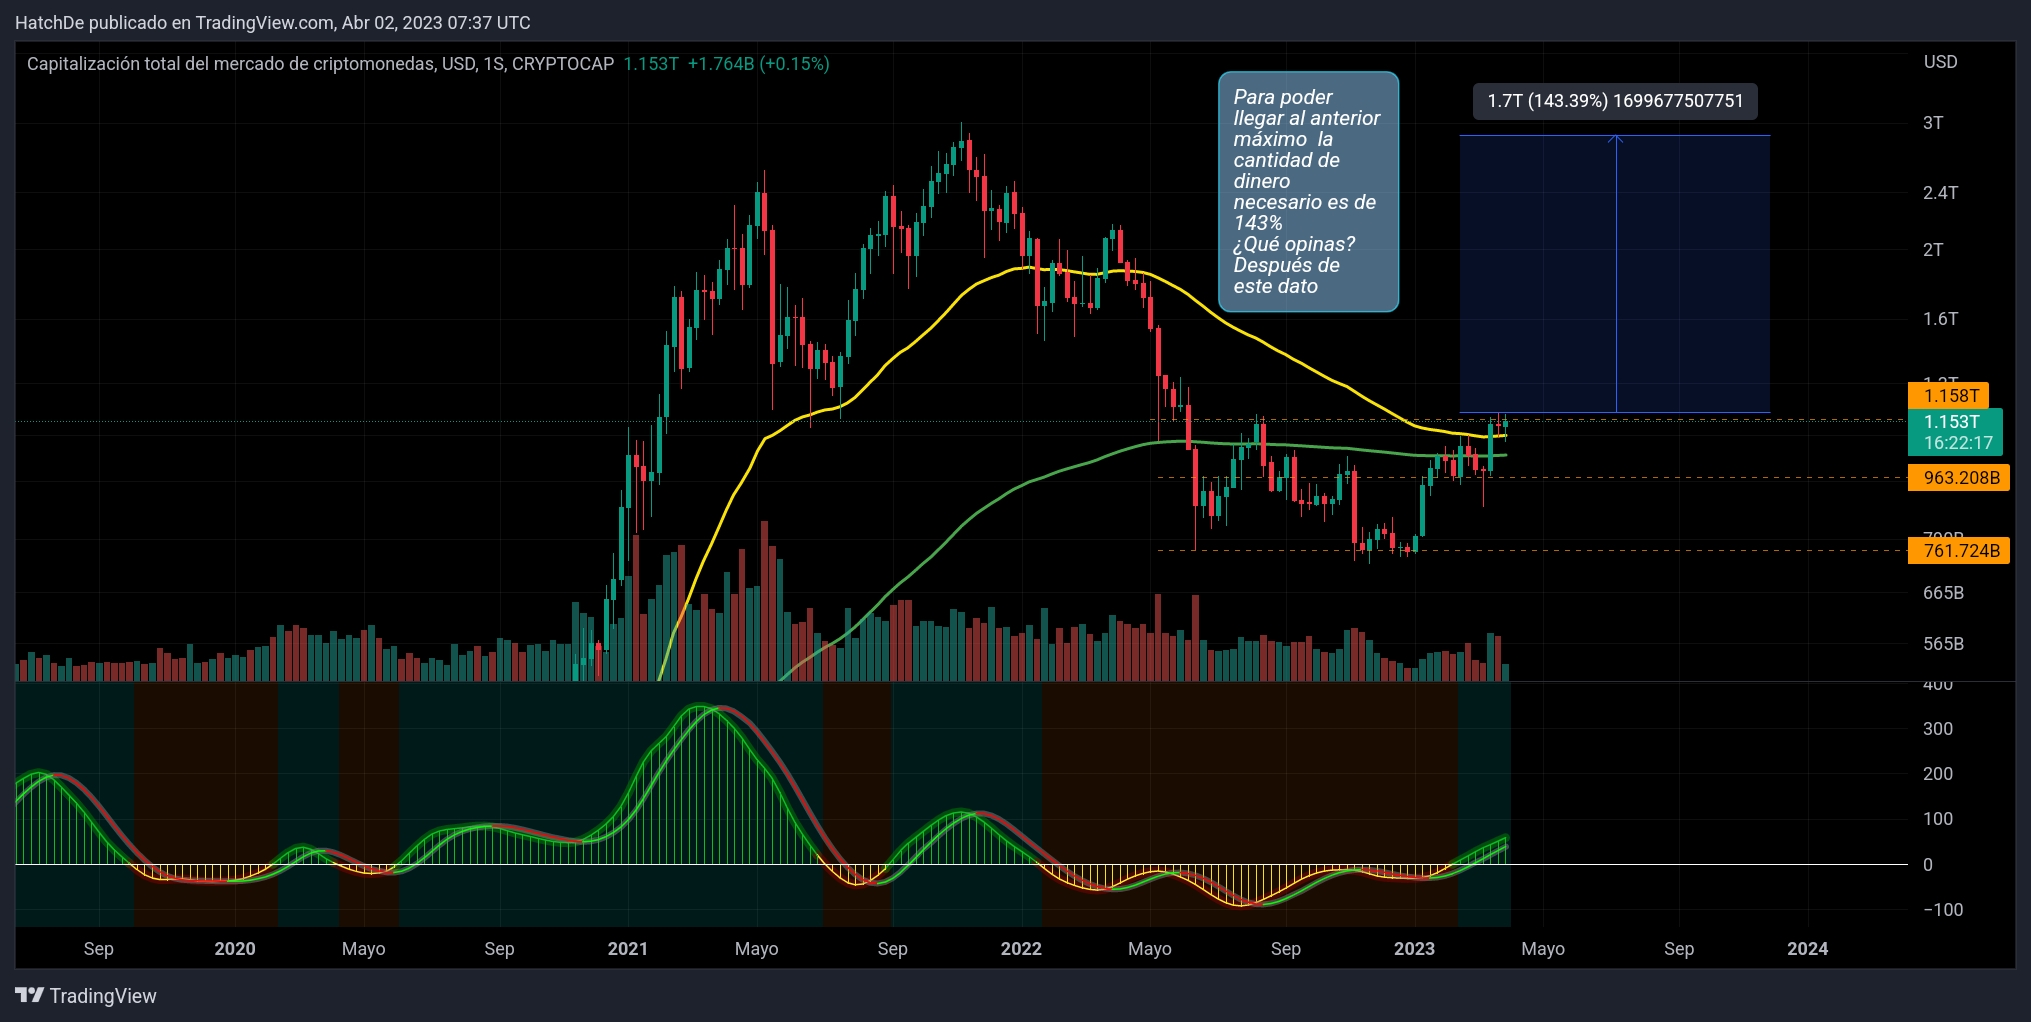Click the 3T tick on price axis
The image size is (2031, 1022).
(x=1932, y=123)
